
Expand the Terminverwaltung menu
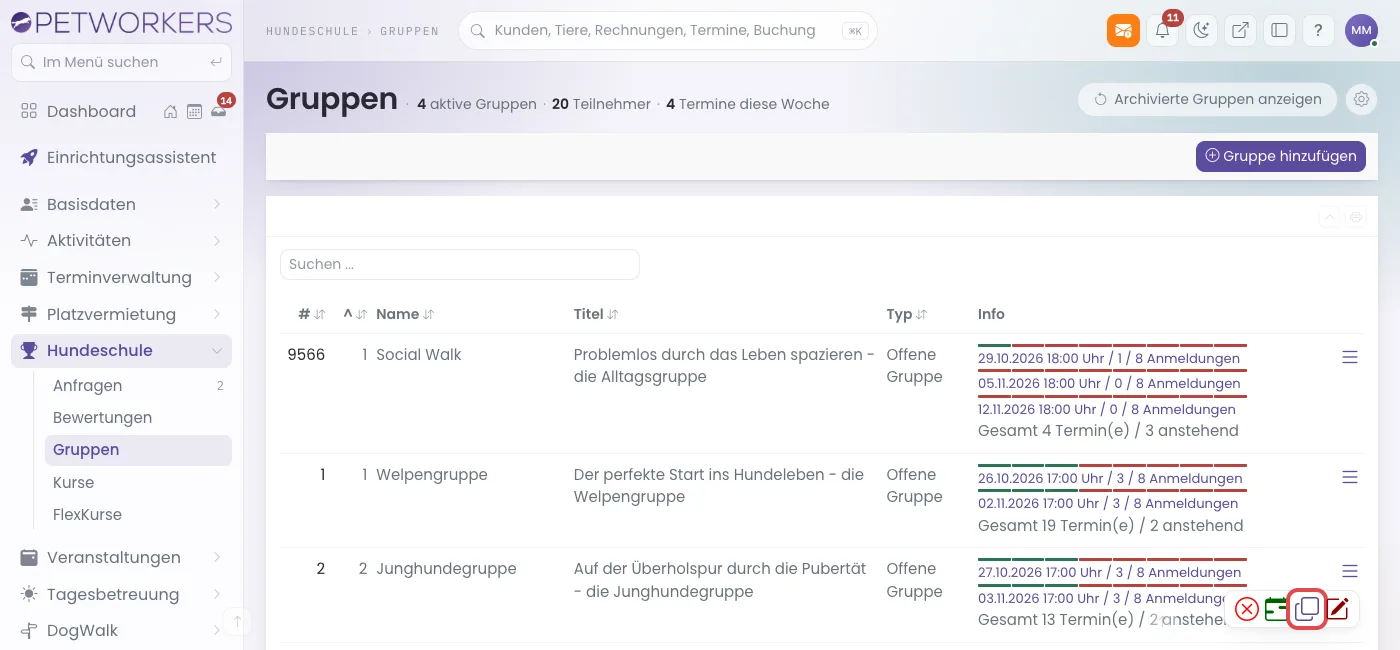point(121,278)
